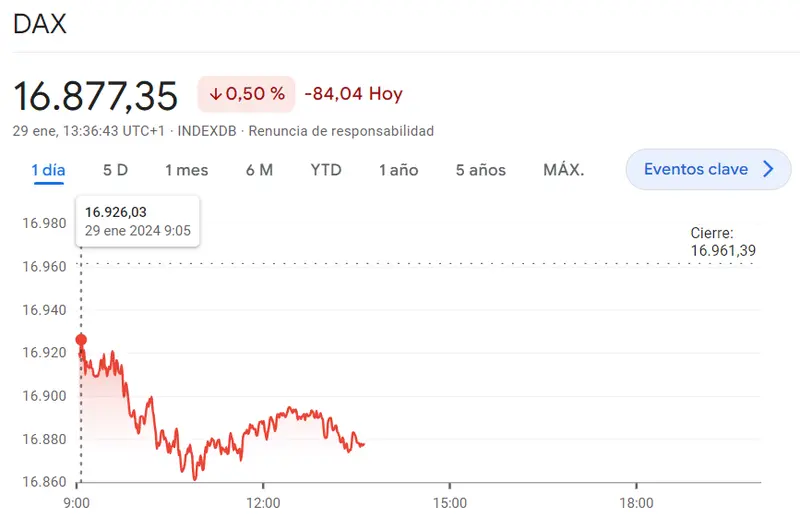Select the 1 mes range tab
800x530 pixels.
(x=187, y=170)
